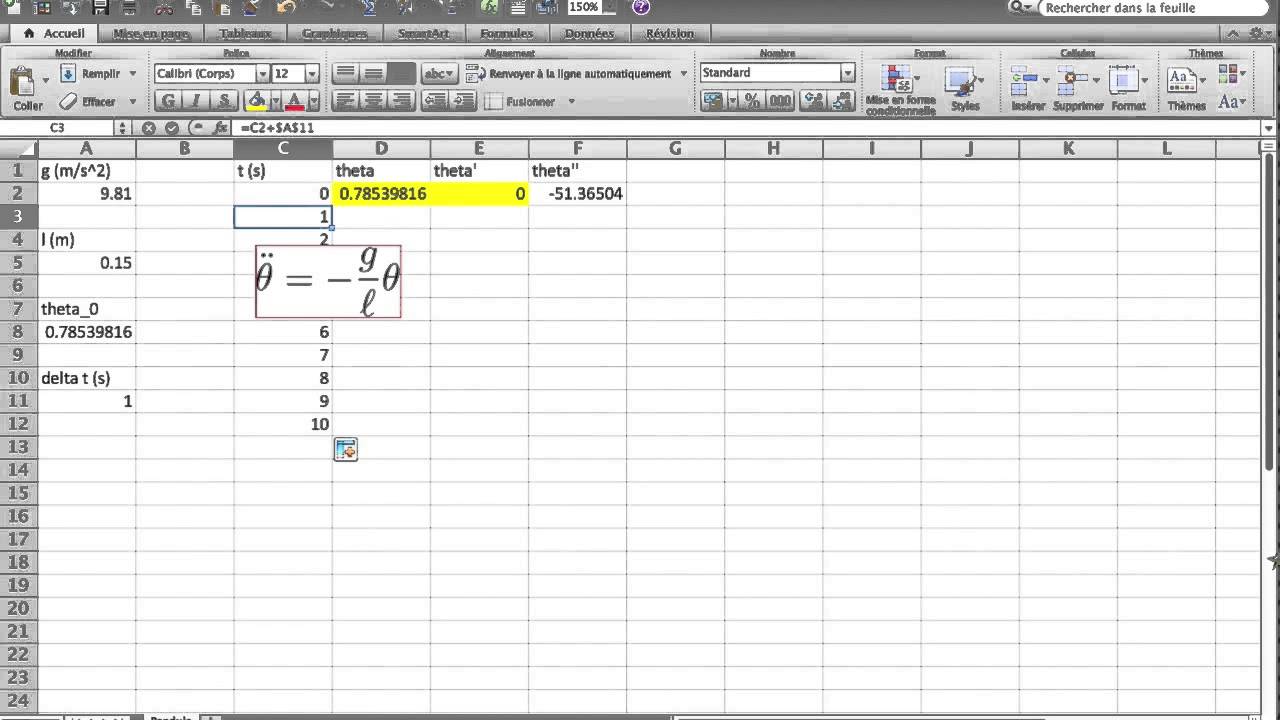Apply thousands separator 000 style
This screenshot has height=720, width=1280.
[780, 101]
